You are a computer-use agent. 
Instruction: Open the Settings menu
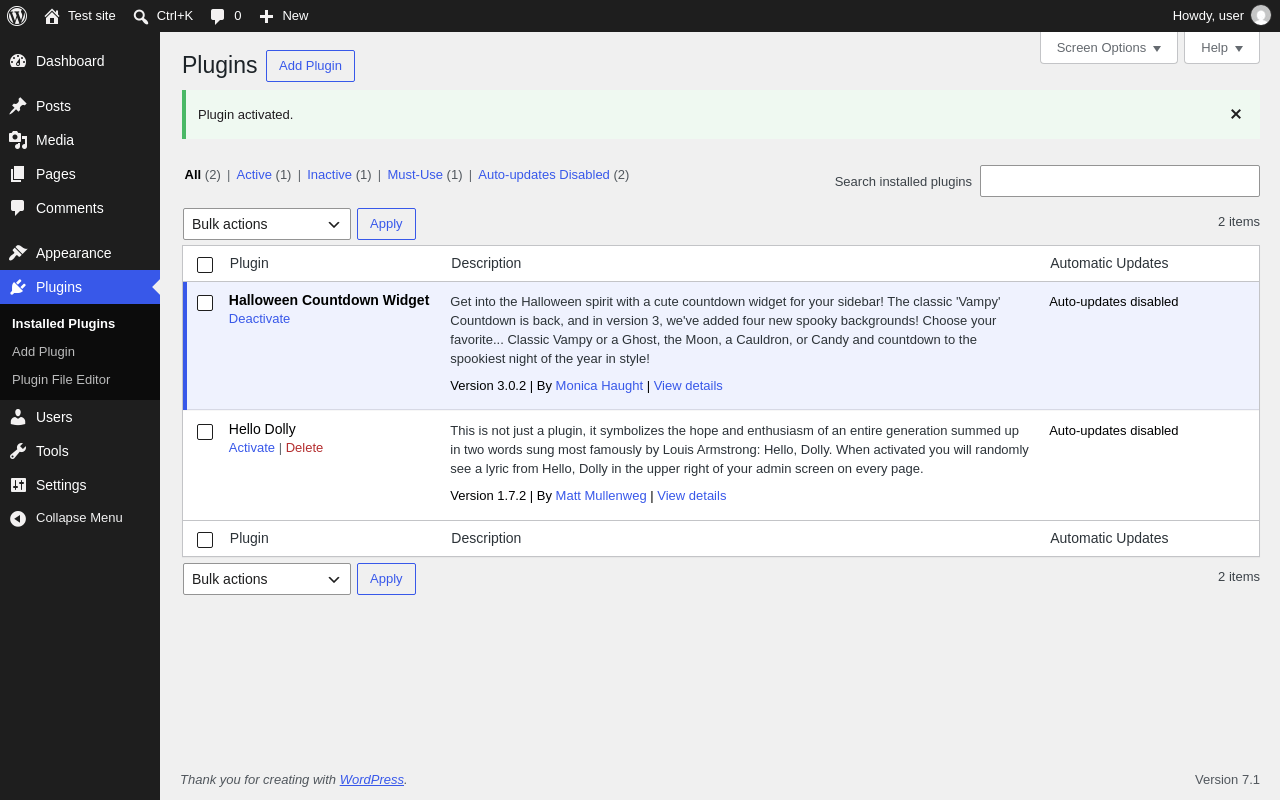(x=80, y=485)
